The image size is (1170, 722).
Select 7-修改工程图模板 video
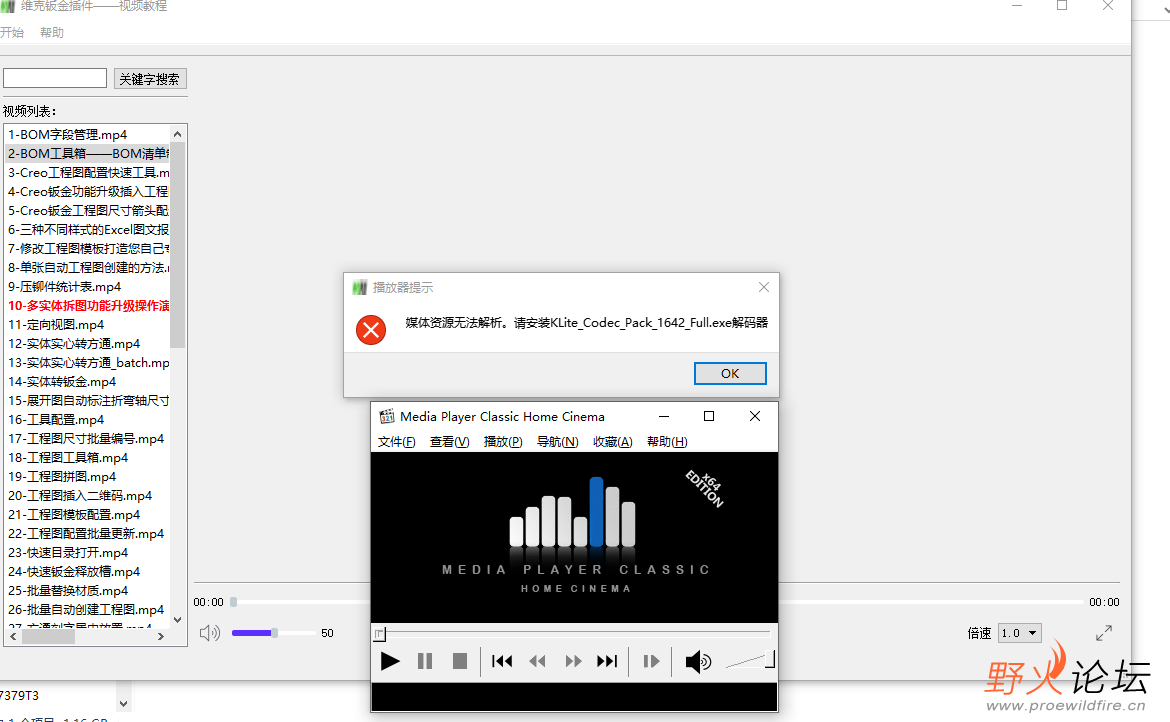[87, 248]
